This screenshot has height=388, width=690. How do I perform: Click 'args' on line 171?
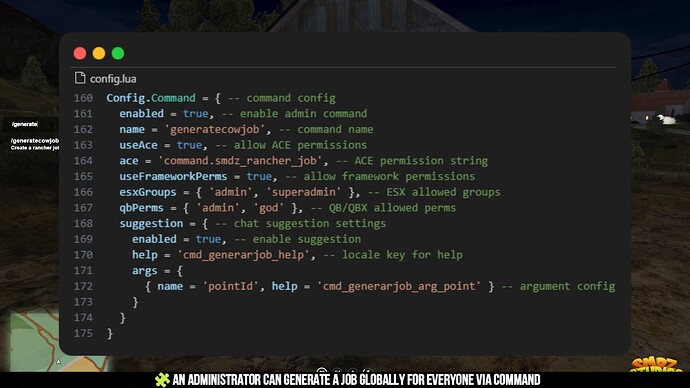pos(144,271)
